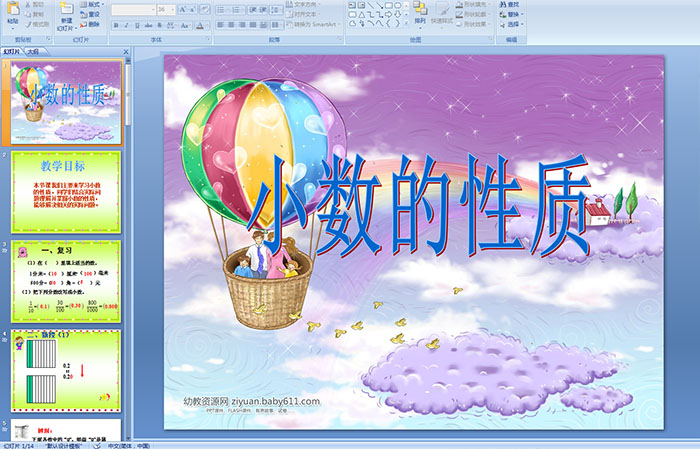Toggle Align Text Left
Screen dimensions: 700x449
point(220,25)
